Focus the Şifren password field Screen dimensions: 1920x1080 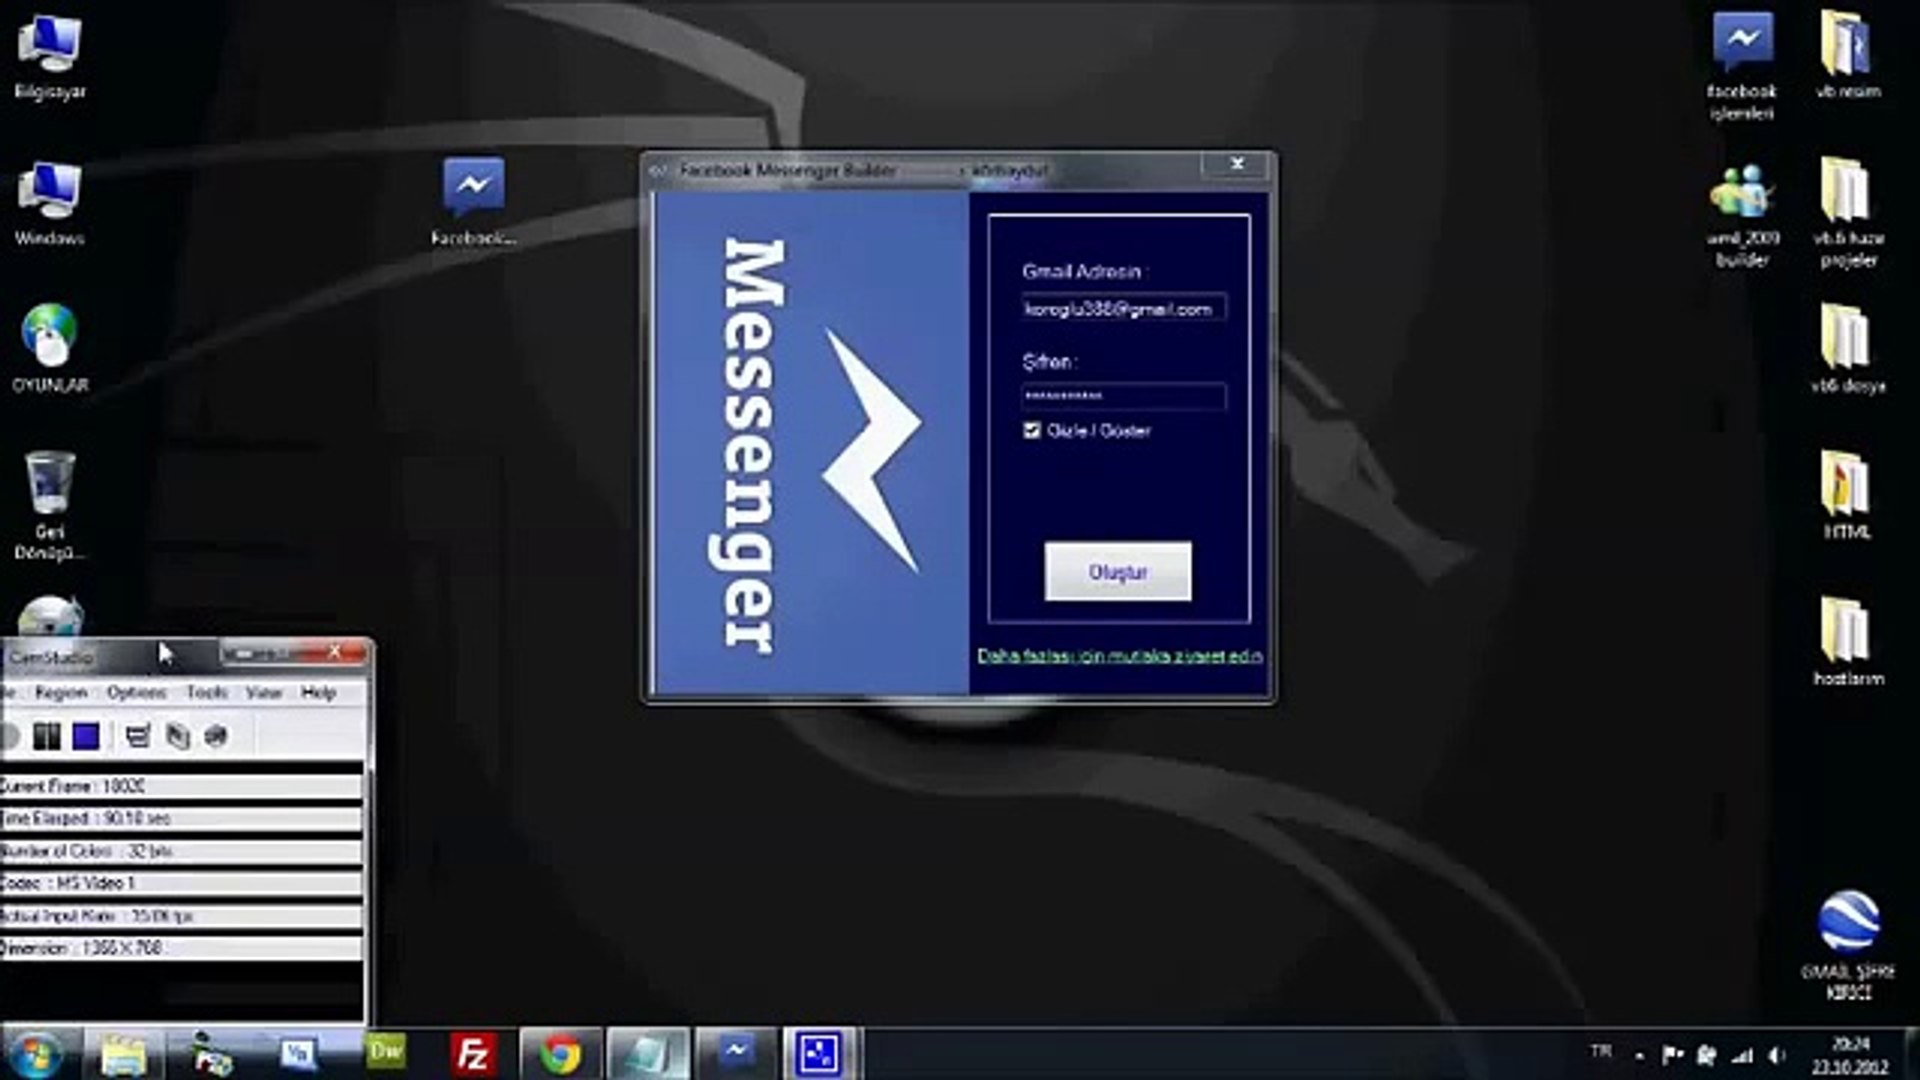click(1123, 397)
